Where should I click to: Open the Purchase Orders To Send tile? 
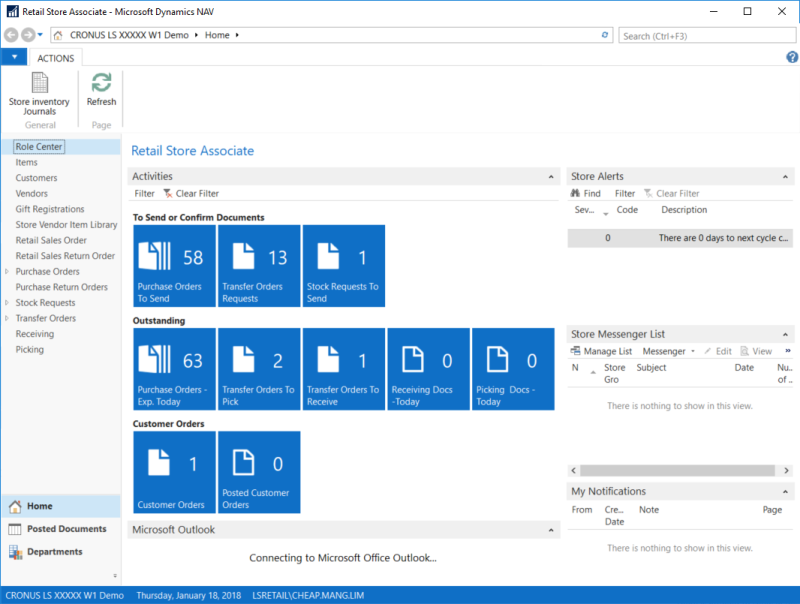(174, 266)
